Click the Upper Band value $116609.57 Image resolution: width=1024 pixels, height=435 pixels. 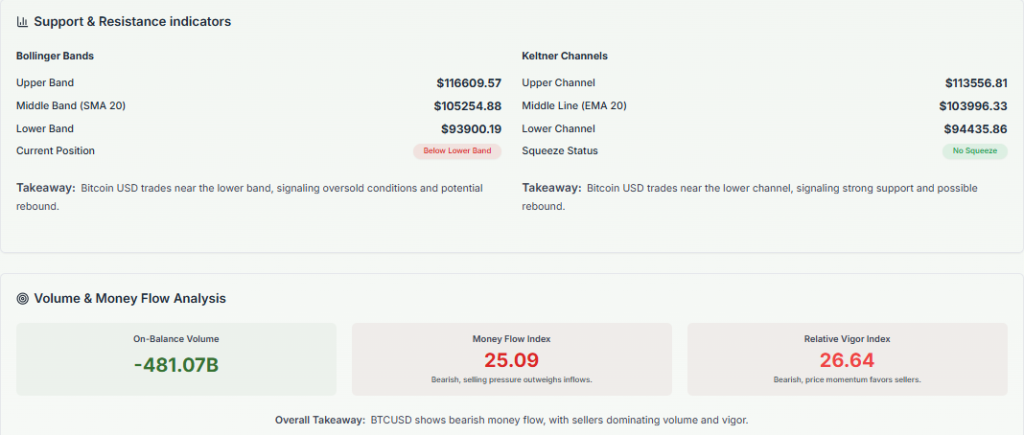click(x=469, y=83)
